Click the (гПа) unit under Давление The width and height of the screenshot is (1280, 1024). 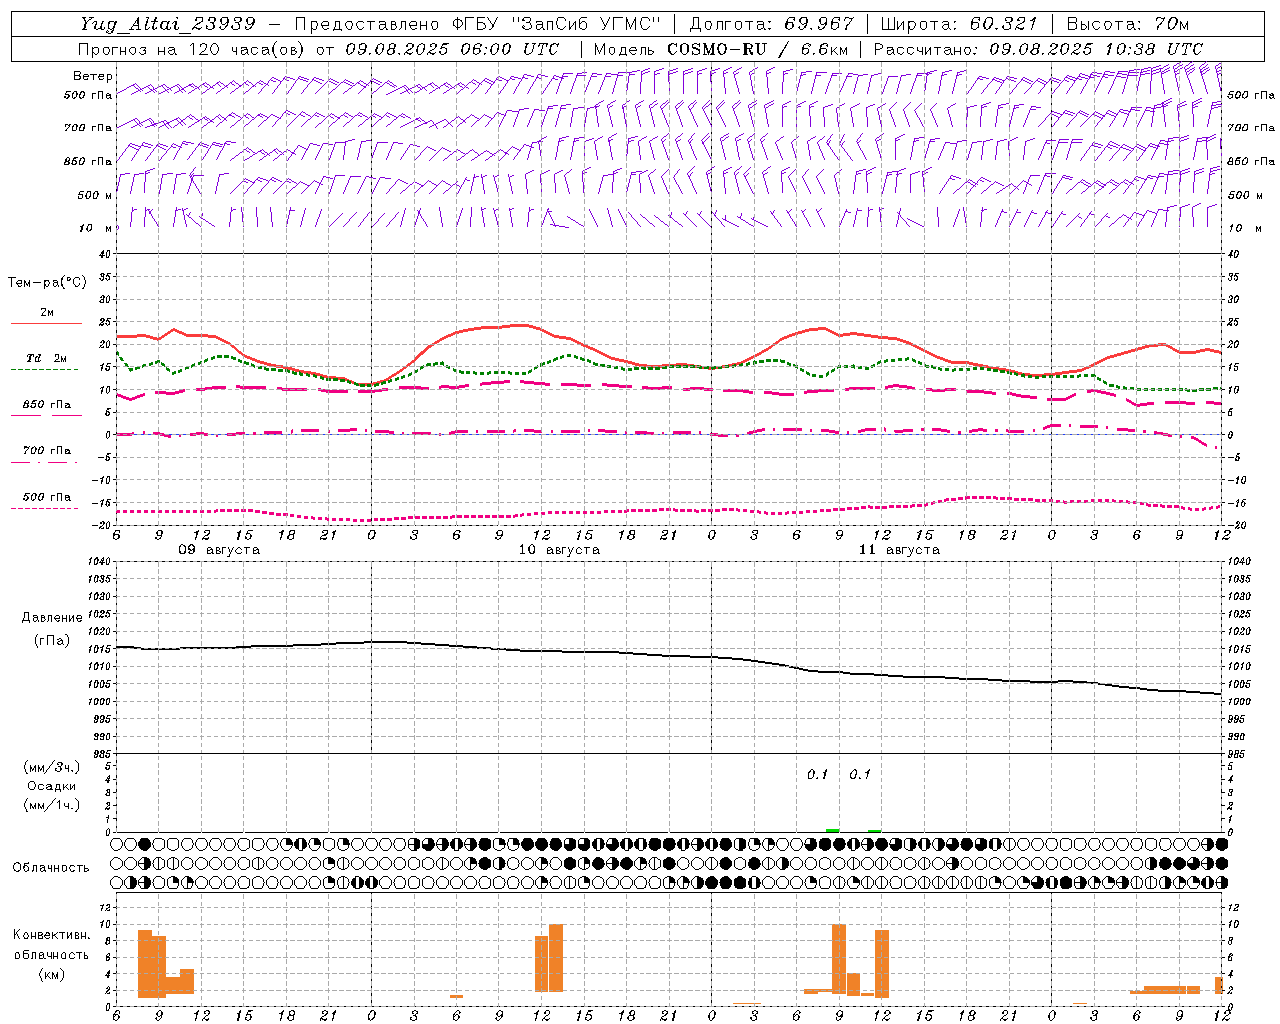click(x=52, y=641)
